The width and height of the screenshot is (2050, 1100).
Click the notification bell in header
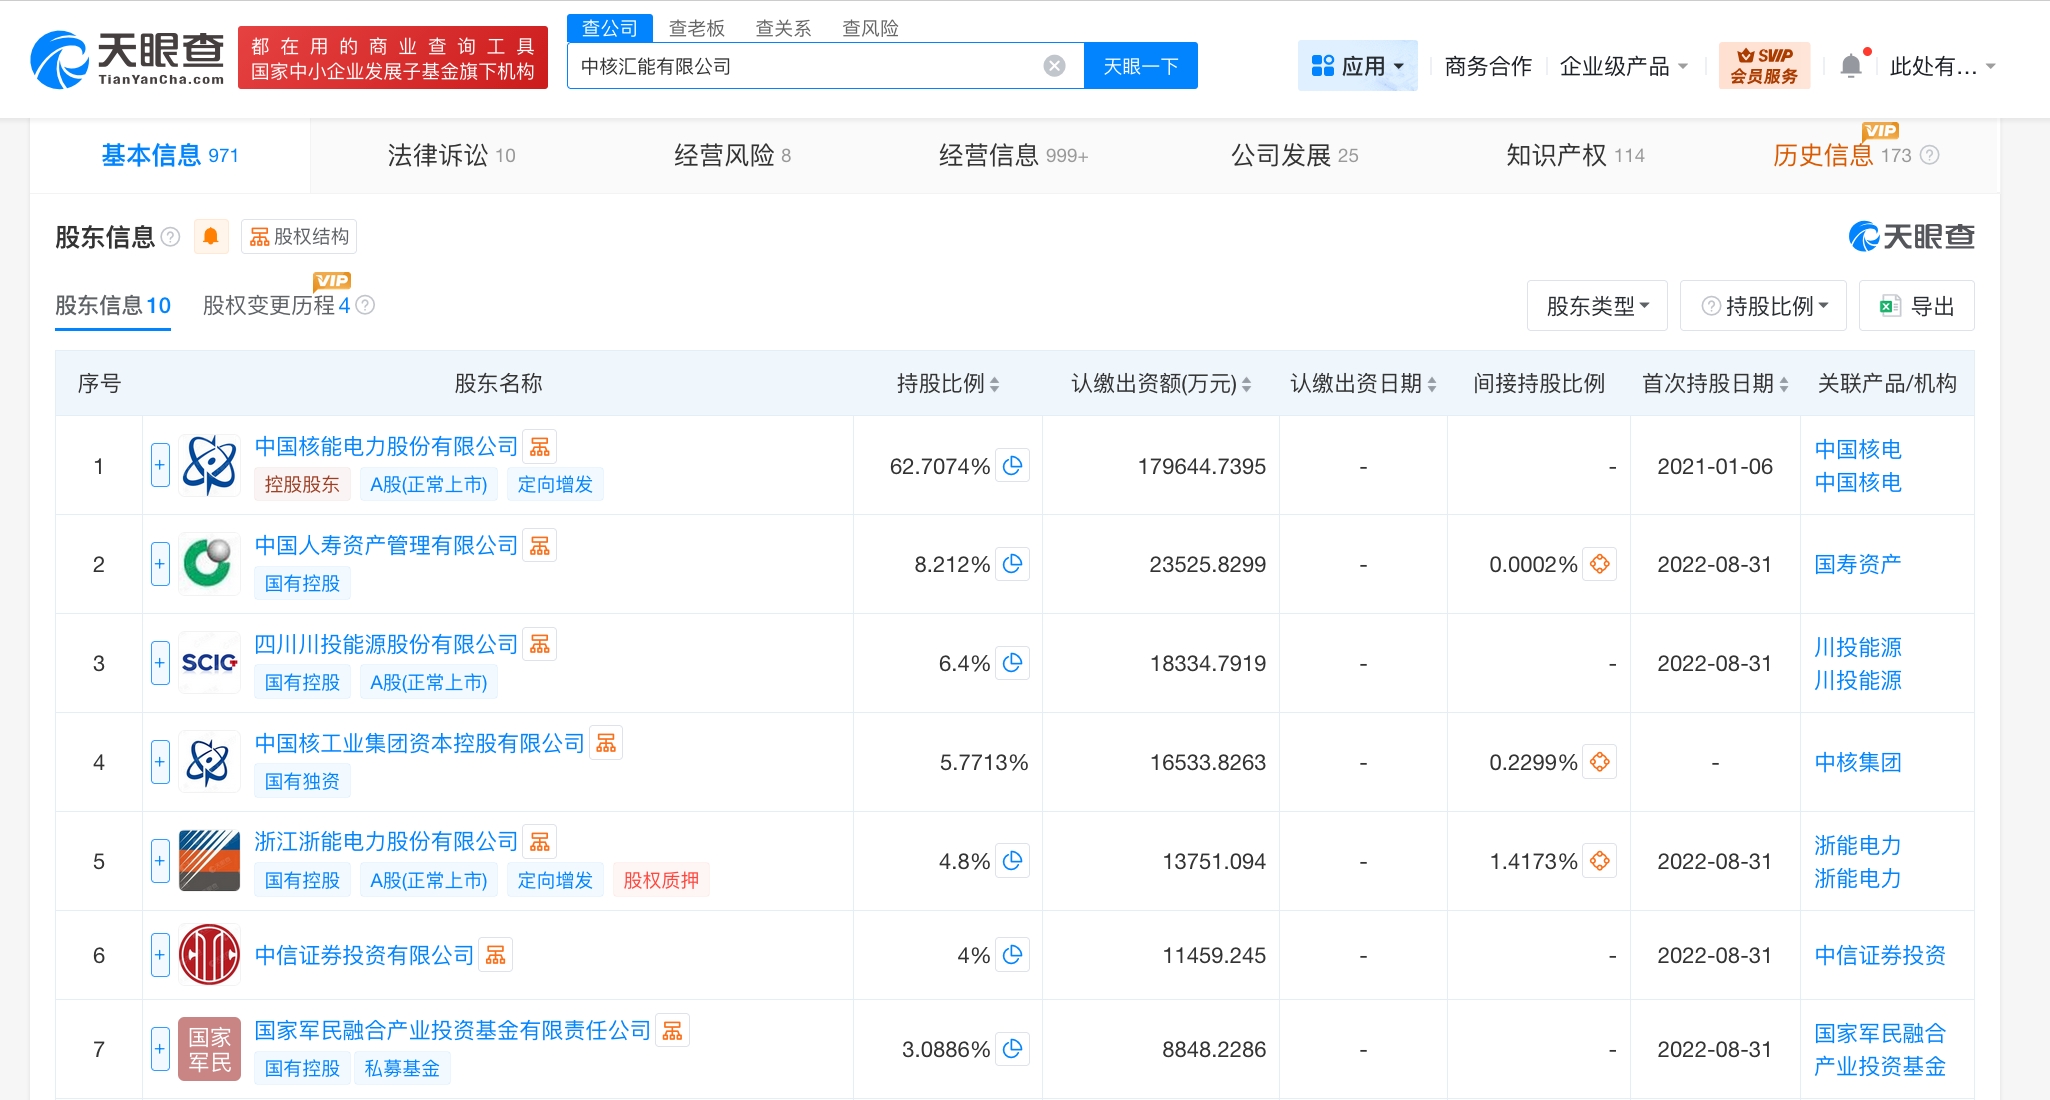coord(1851,66)
